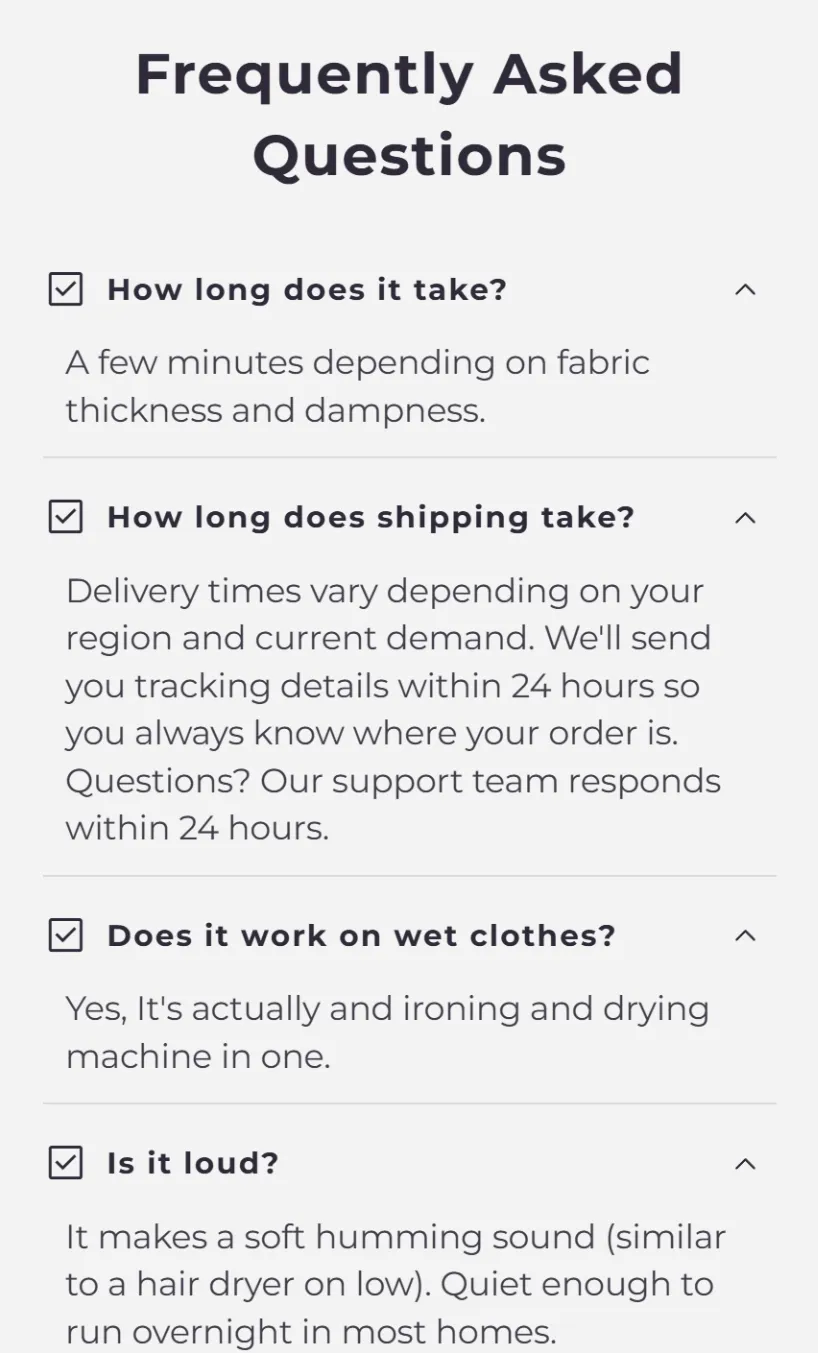Click checkmark icon beside wet clothes question
818x1353 pixels.
[x=66, y=935]
